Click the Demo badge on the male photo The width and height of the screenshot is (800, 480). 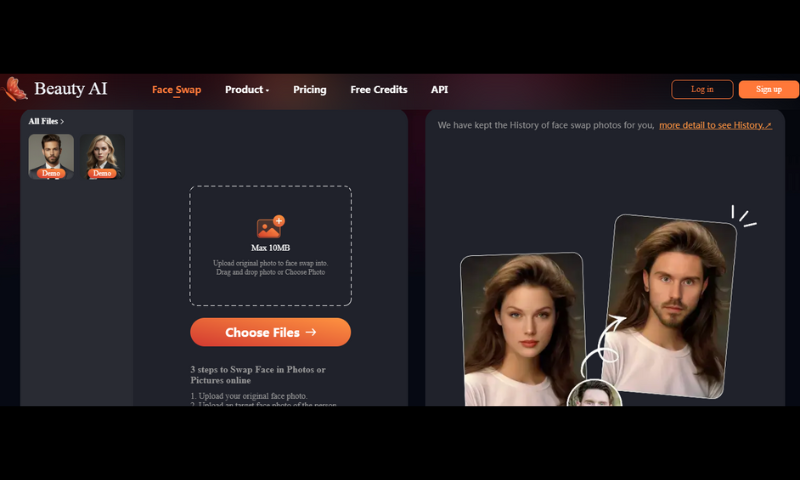[50, 173]
